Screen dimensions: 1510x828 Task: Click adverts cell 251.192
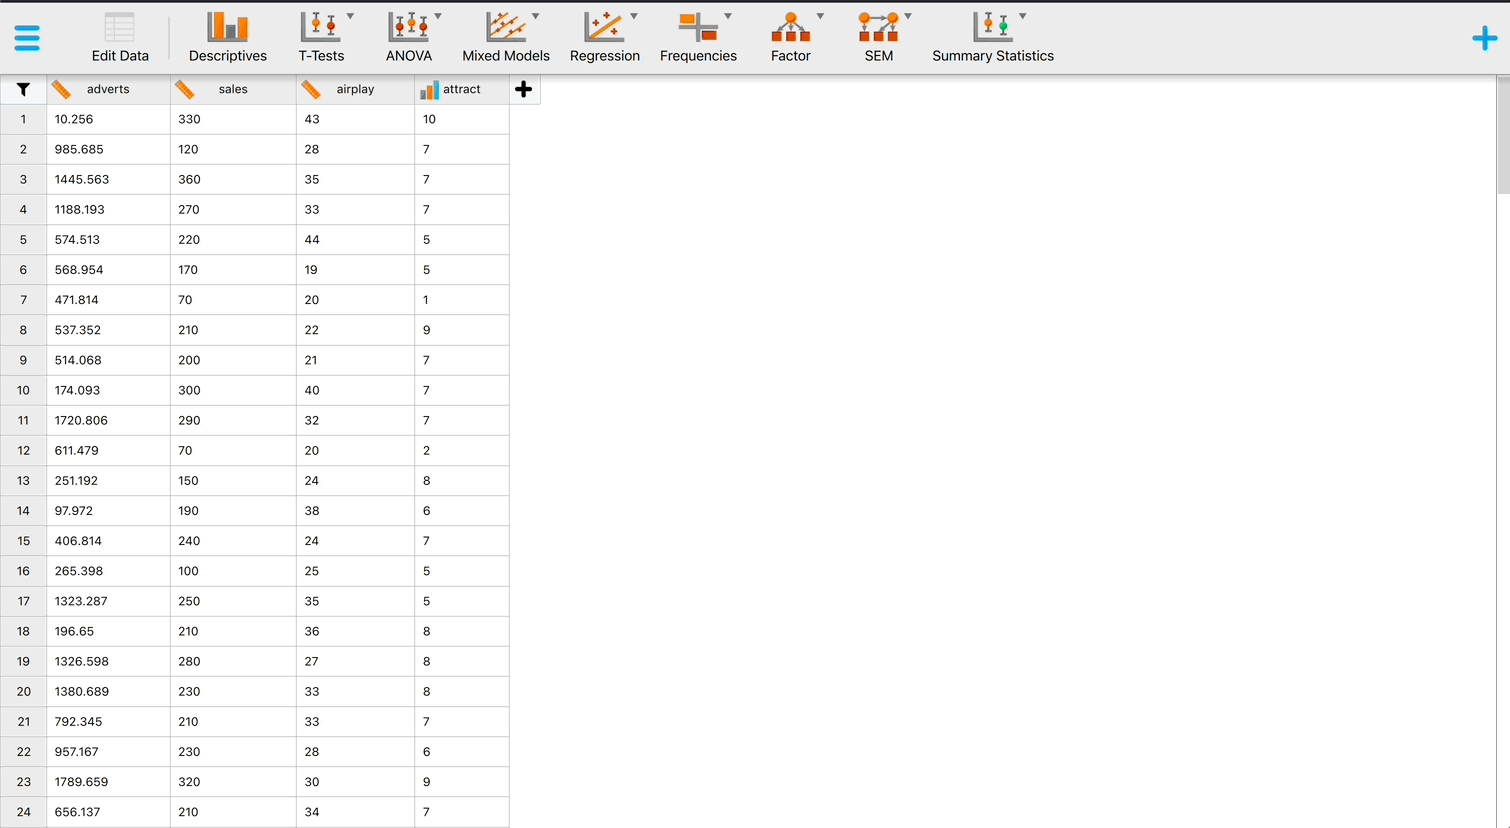click(x=108, y=481)
